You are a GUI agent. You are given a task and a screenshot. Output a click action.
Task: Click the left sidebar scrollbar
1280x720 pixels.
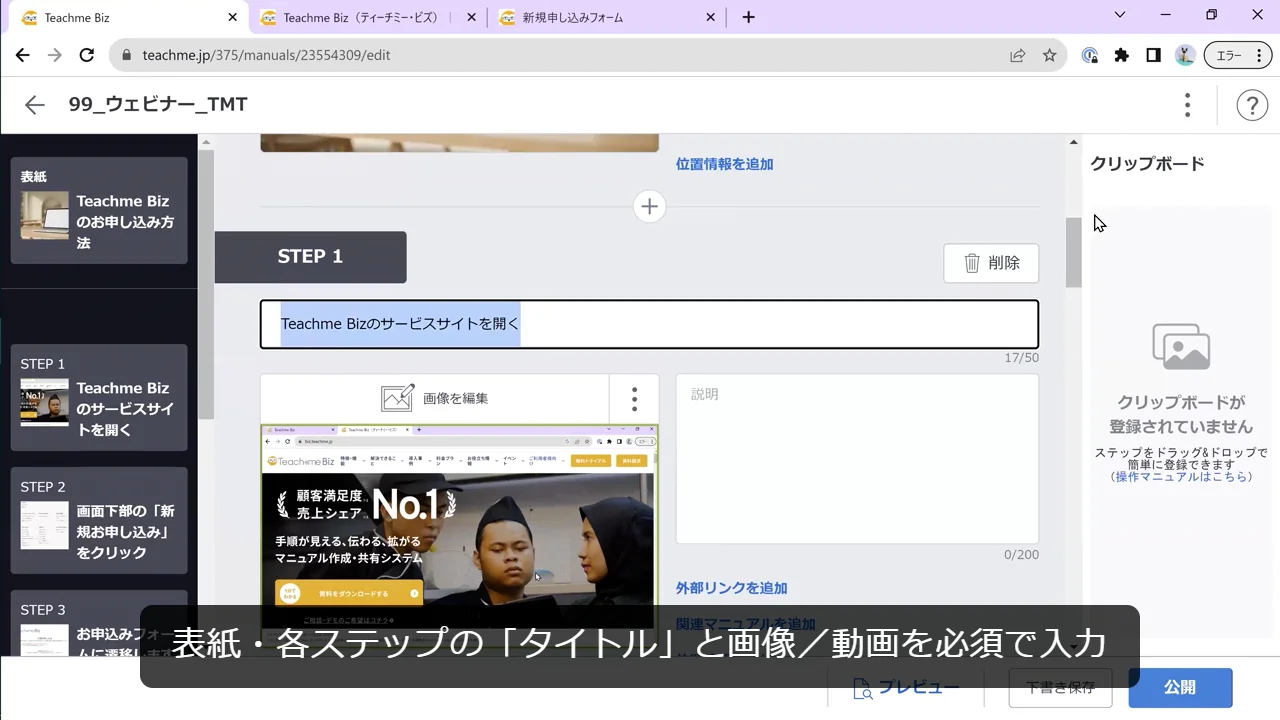pos(206,284)
